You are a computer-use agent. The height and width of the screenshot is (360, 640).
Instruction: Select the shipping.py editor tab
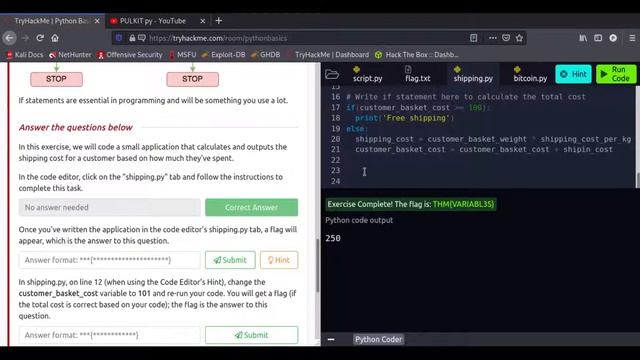point(473,74)
